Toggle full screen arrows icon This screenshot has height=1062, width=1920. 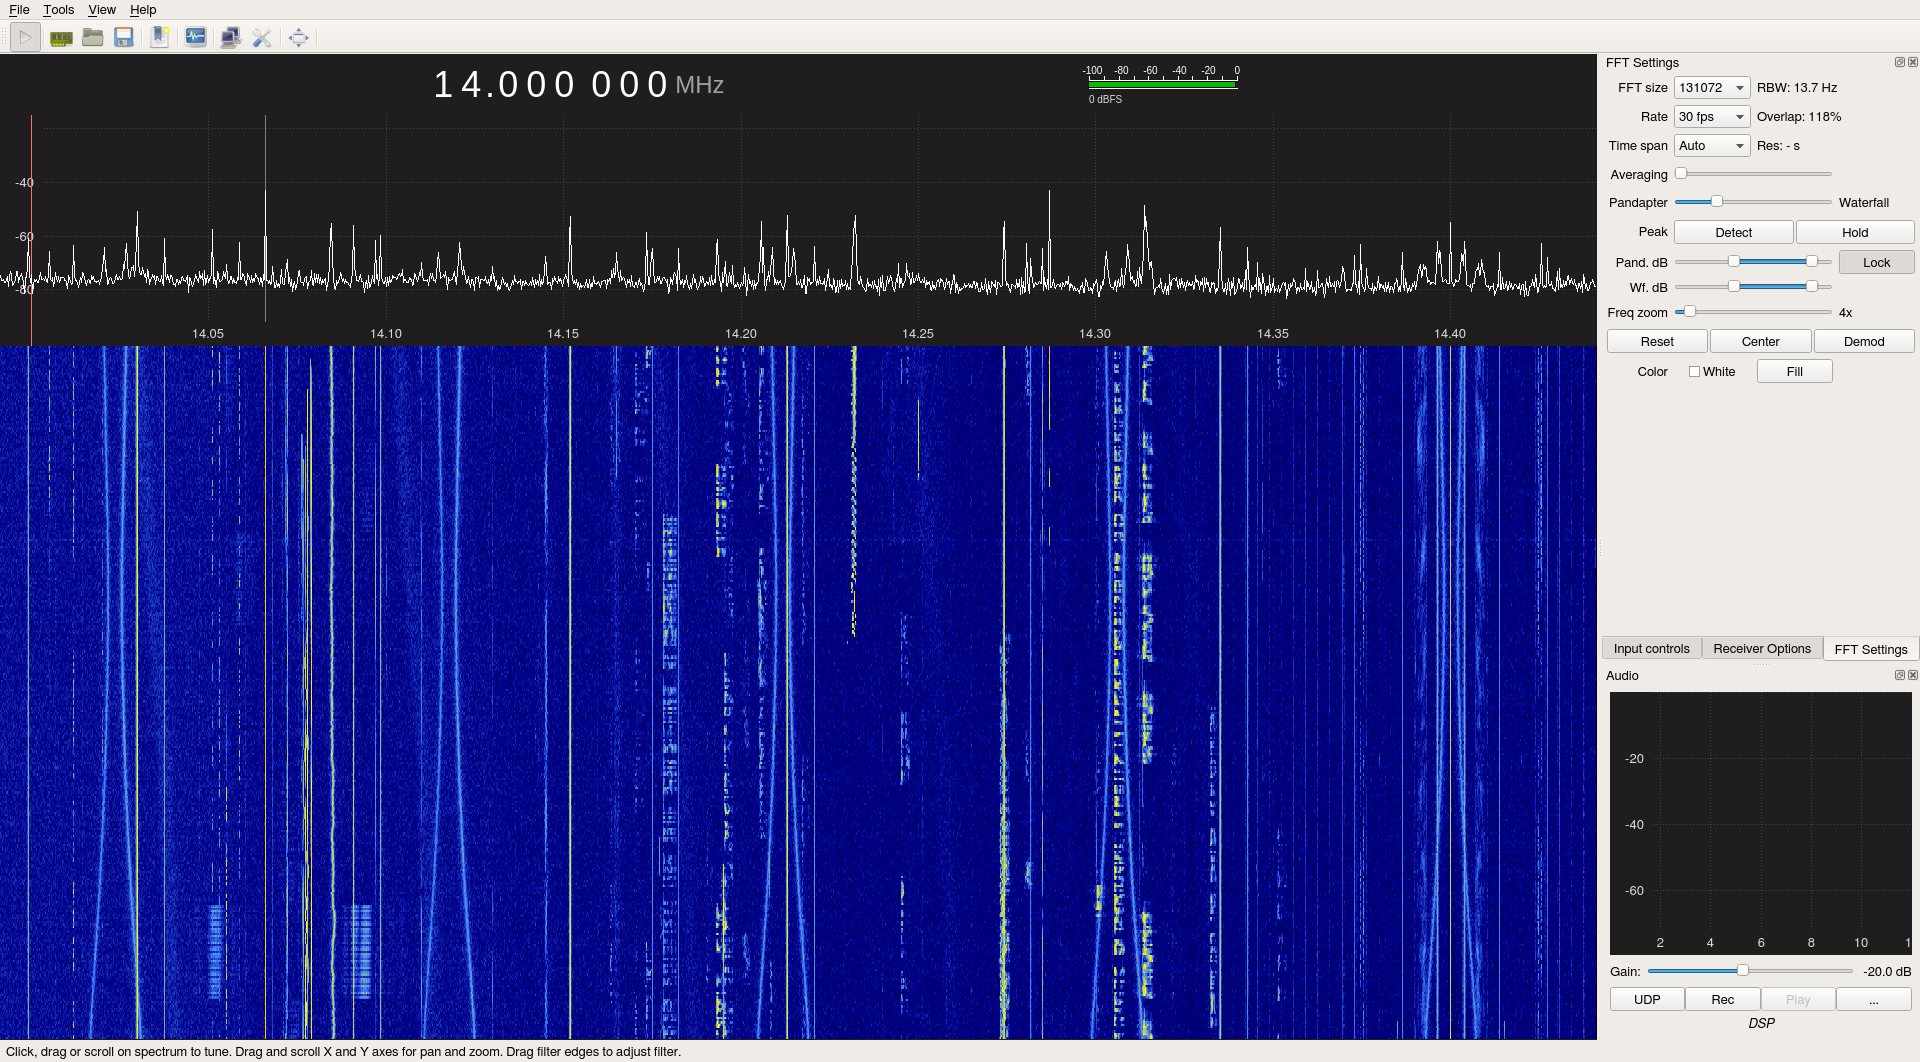click(298, 38)
